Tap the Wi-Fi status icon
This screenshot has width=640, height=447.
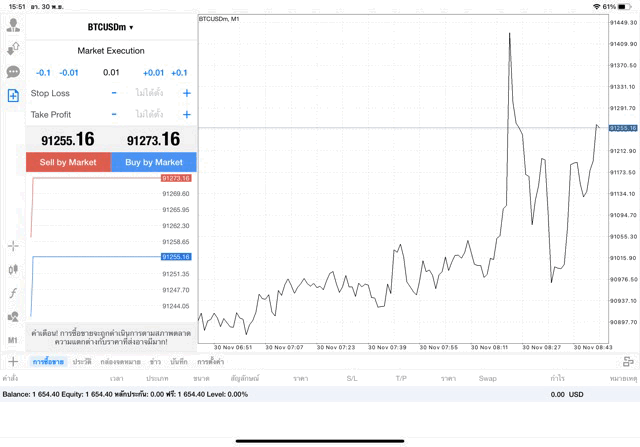(597, 7)
